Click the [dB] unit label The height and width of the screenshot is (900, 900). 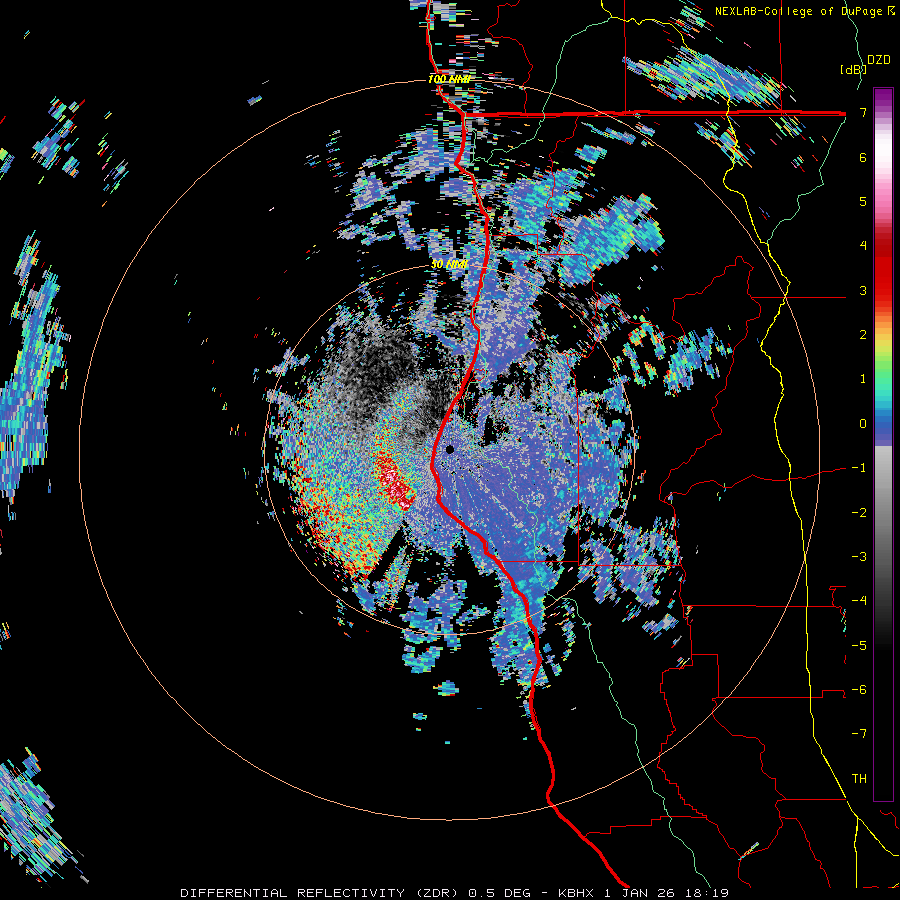point(854,69)
